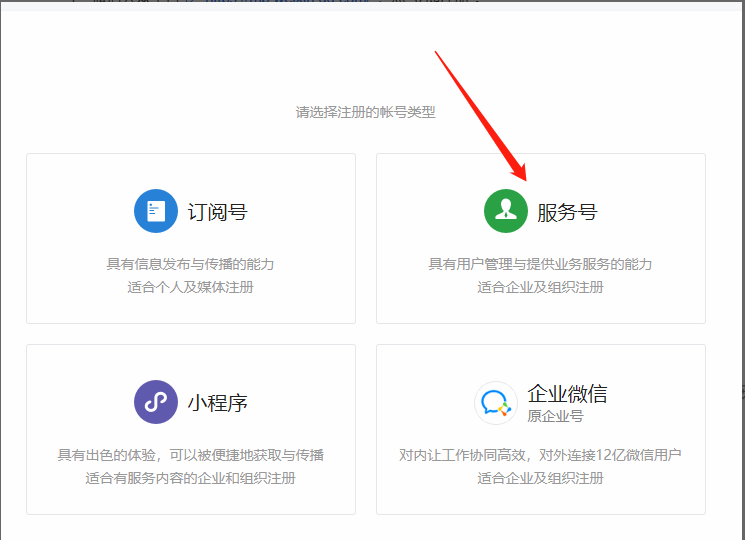Select the 服务号 title text

[x=567, y=212]
